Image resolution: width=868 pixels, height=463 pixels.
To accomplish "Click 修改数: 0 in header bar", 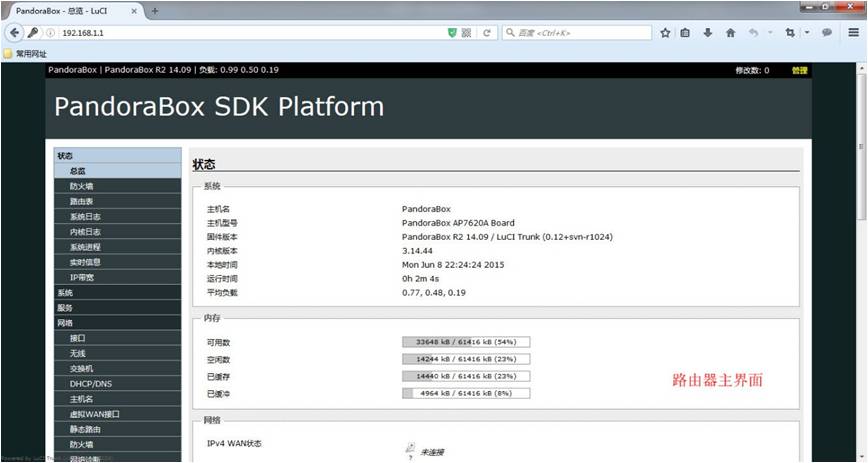I will (752, 70).
